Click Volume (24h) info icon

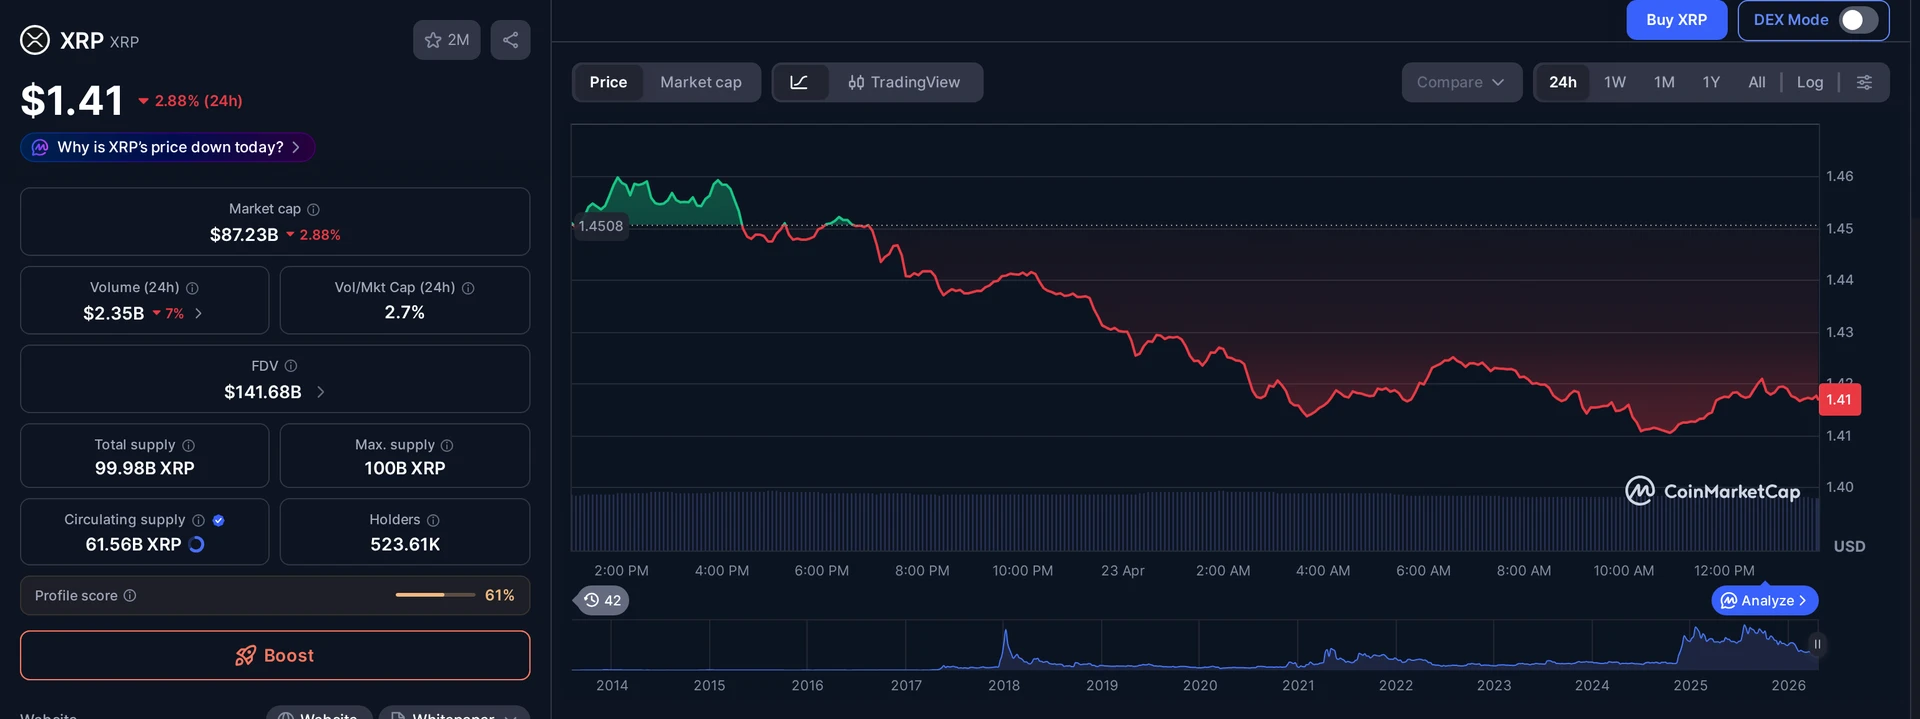click(x=192, y=288)
